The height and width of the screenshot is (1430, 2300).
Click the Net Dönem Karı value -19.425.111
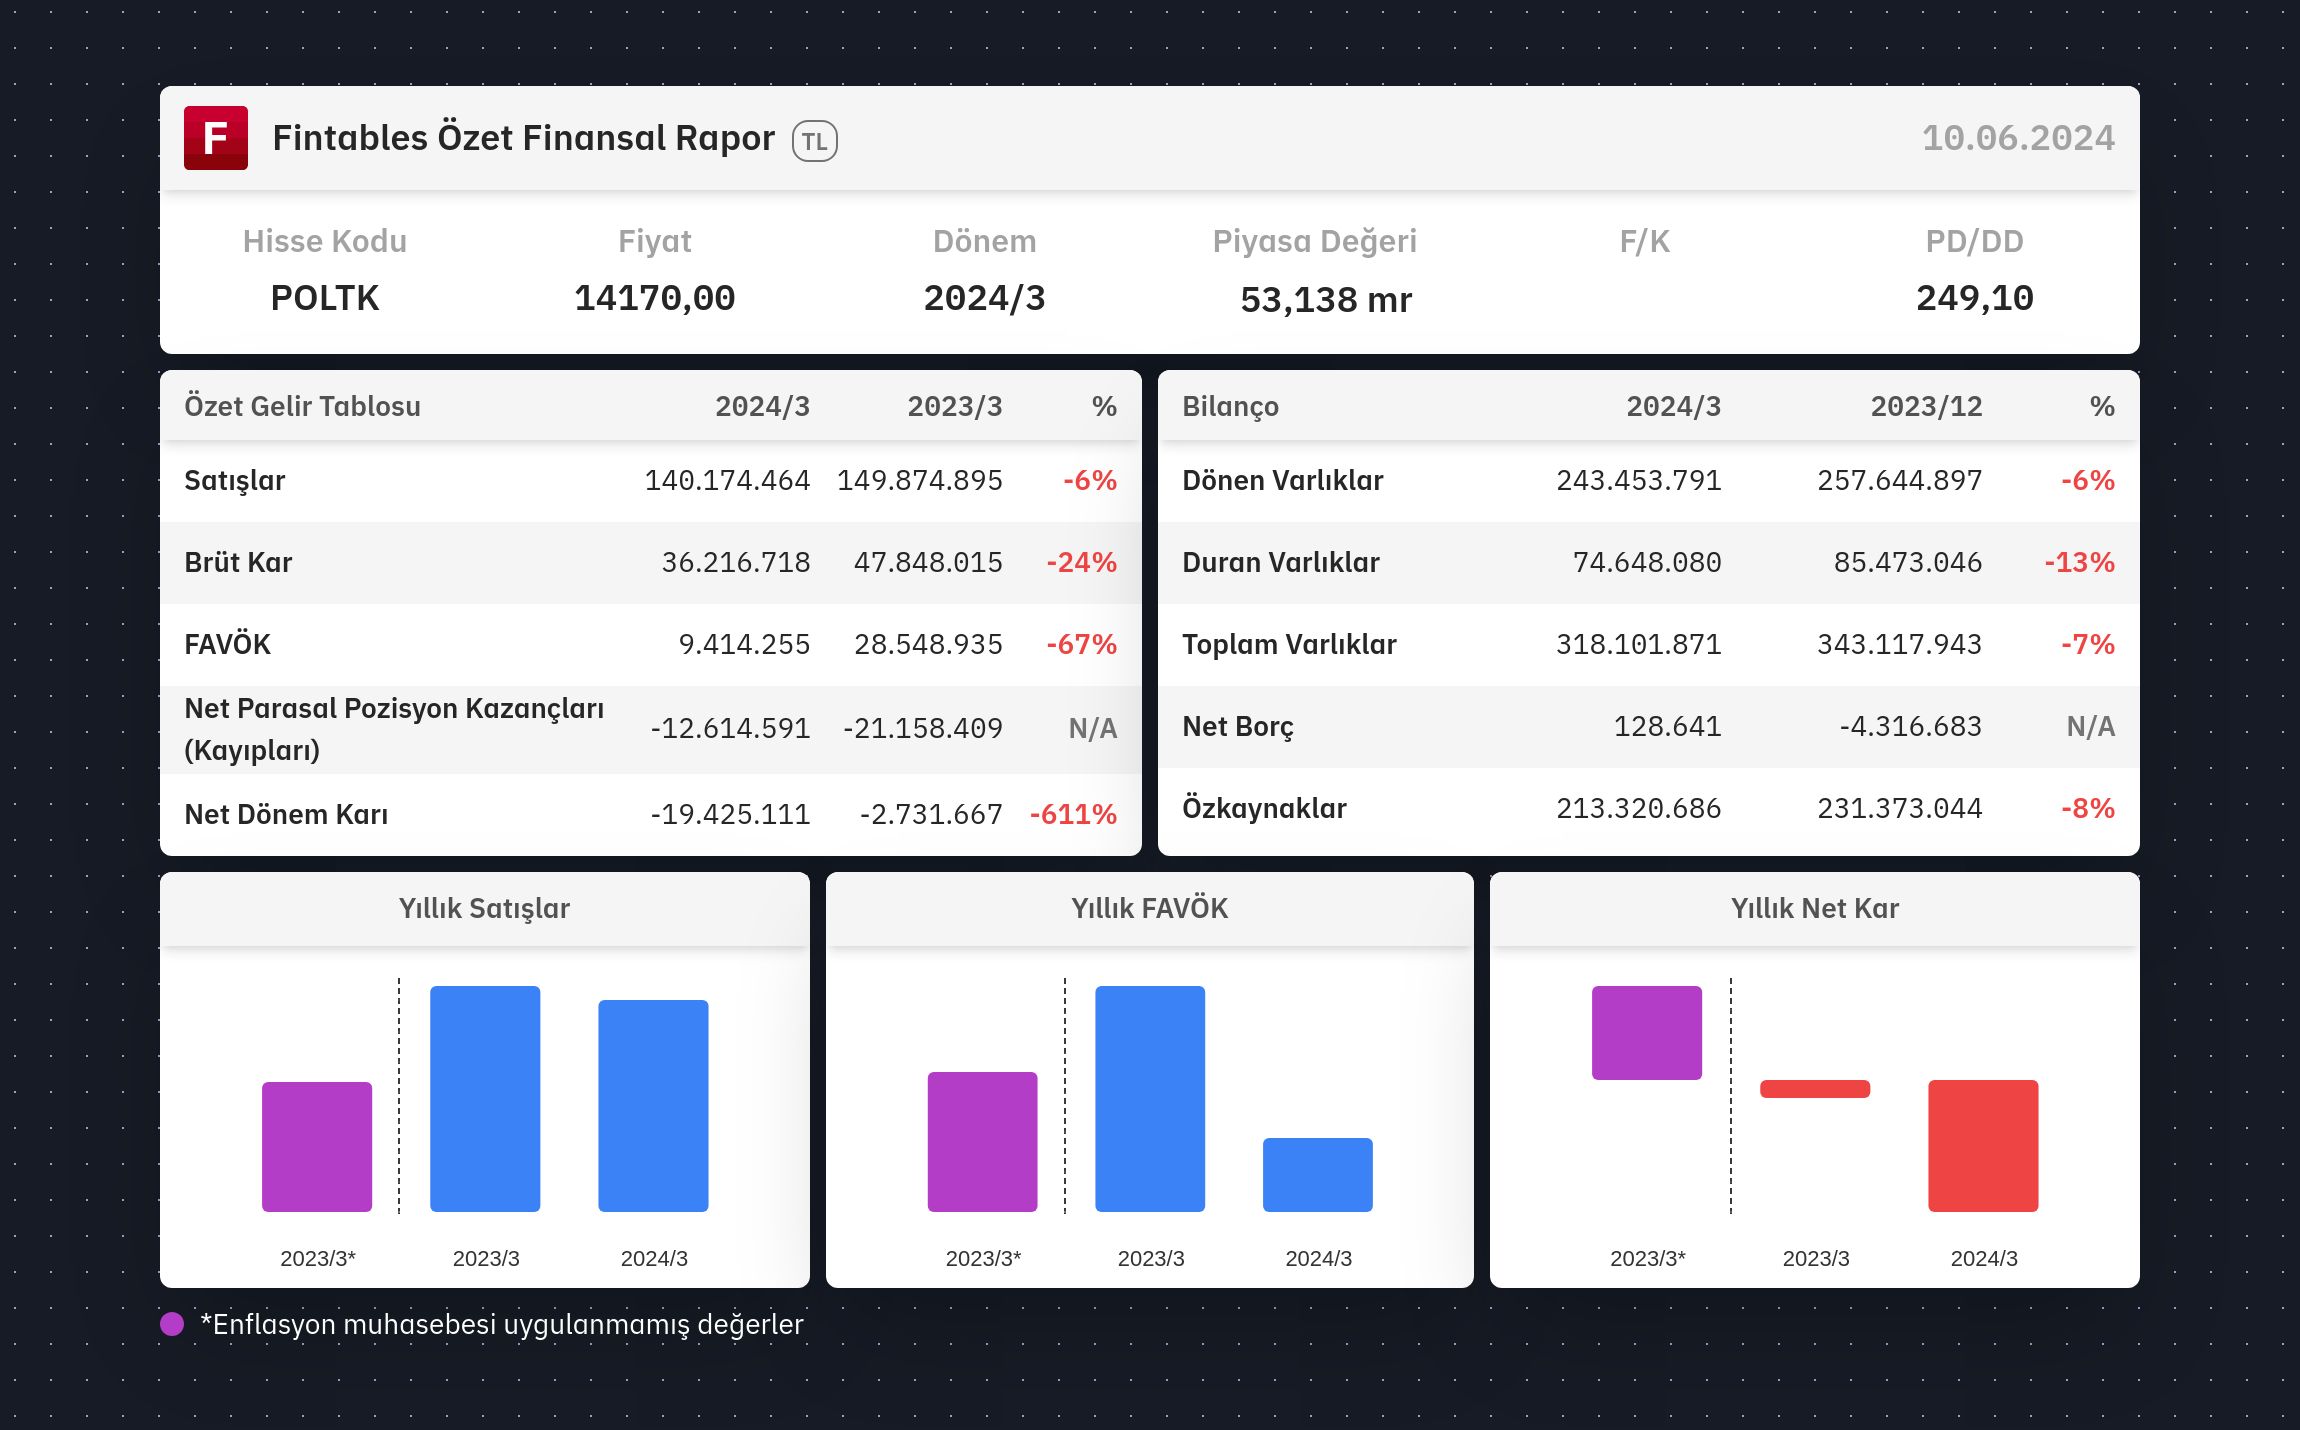tap(730, 814)
